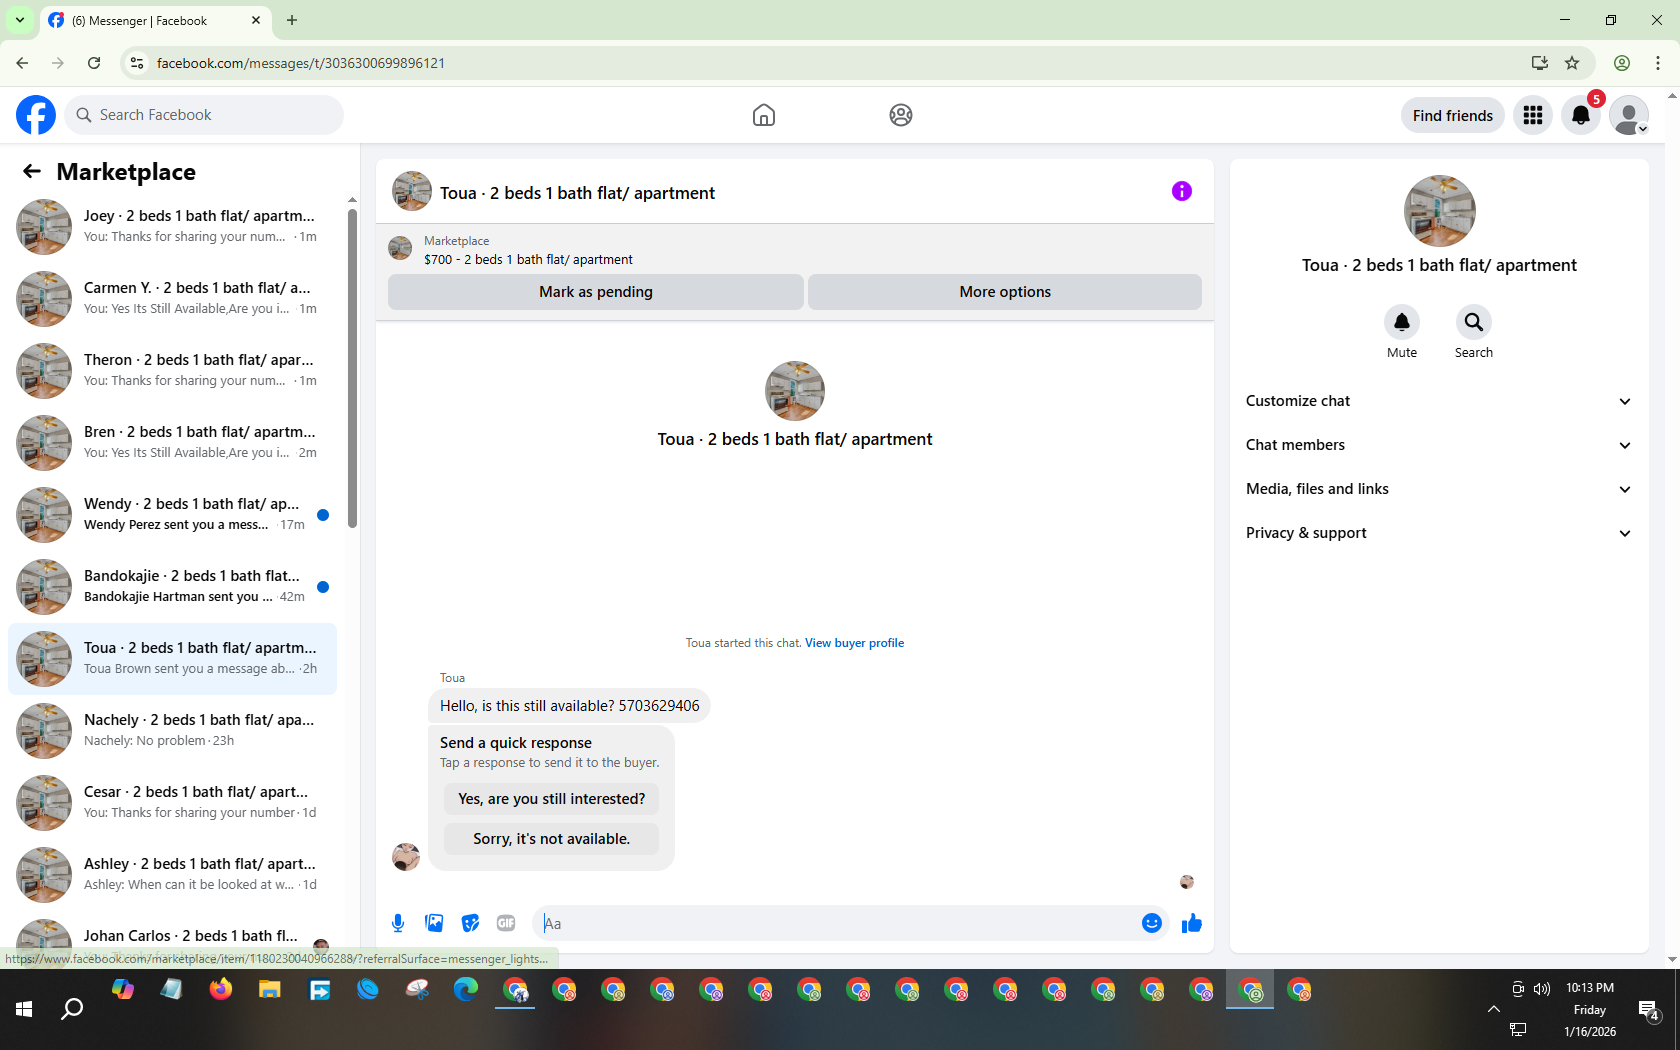This screenshot has height=1050, width=1680.
Task: Go back using the Marketplace arrow
Action: (x=32, y=172)
